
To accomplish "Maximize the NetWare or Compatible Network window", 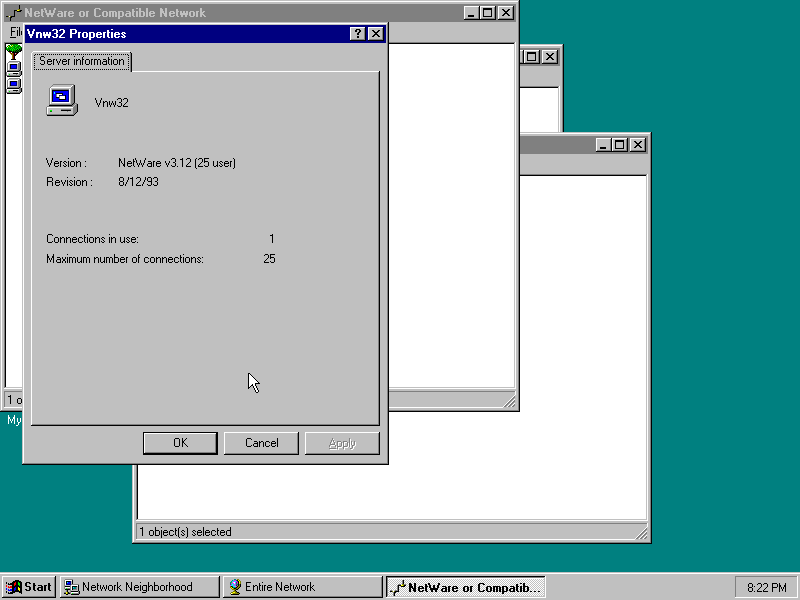I will pos(488,13).
